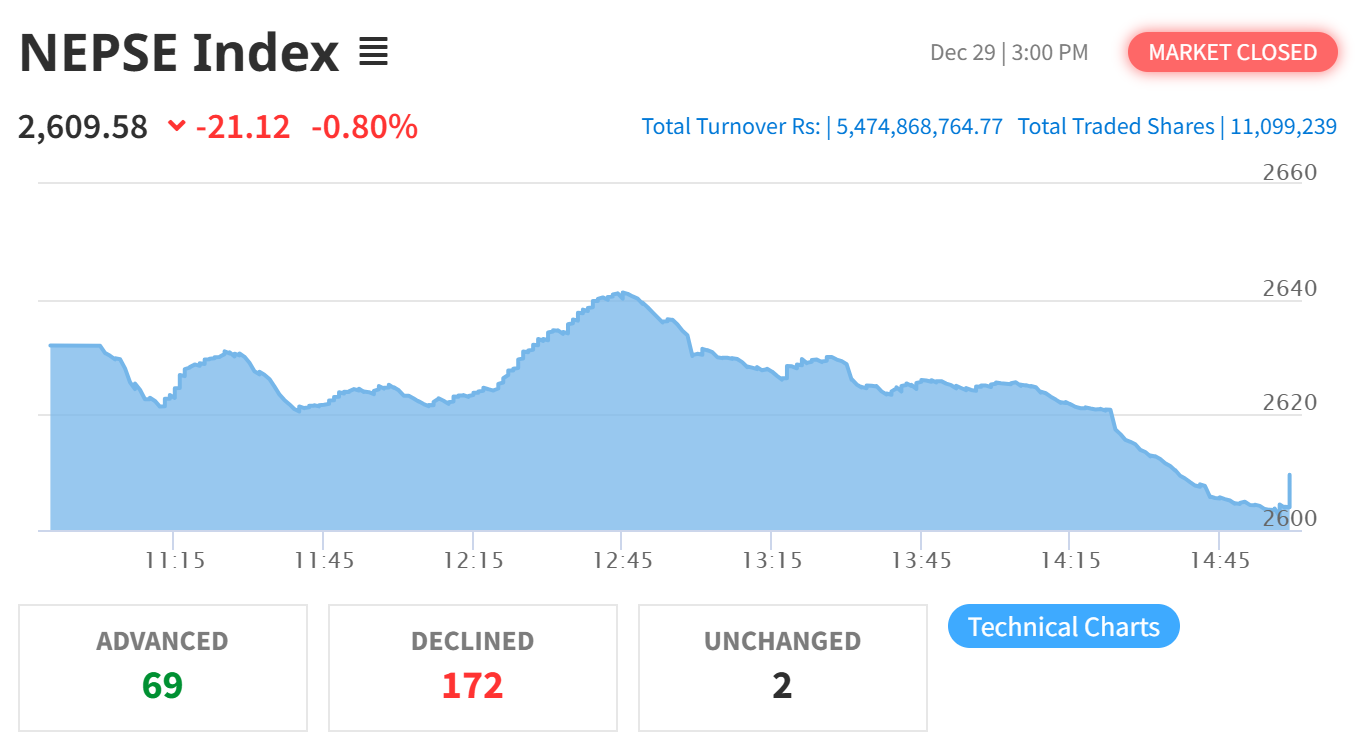The image size is (1358, 736).
Task: Select the DECLINED 172 stocks box
Action: (x=473, y=667)
